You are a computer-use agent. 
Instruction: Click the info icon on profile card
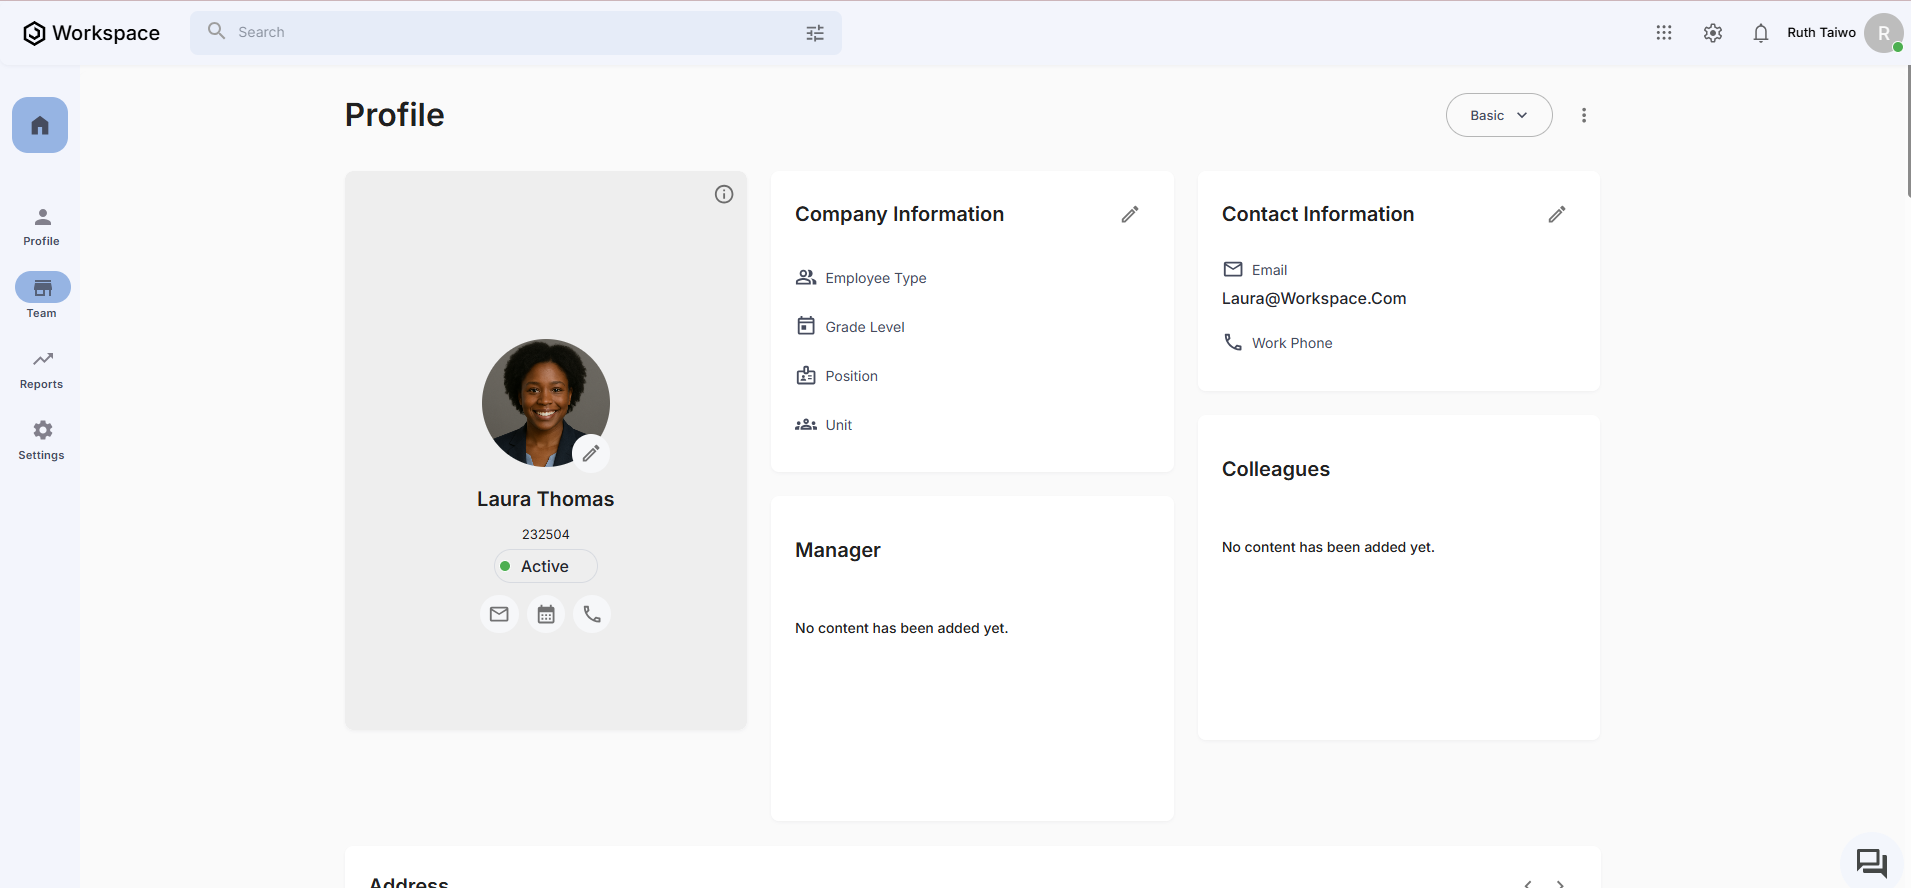pos(724,194)
